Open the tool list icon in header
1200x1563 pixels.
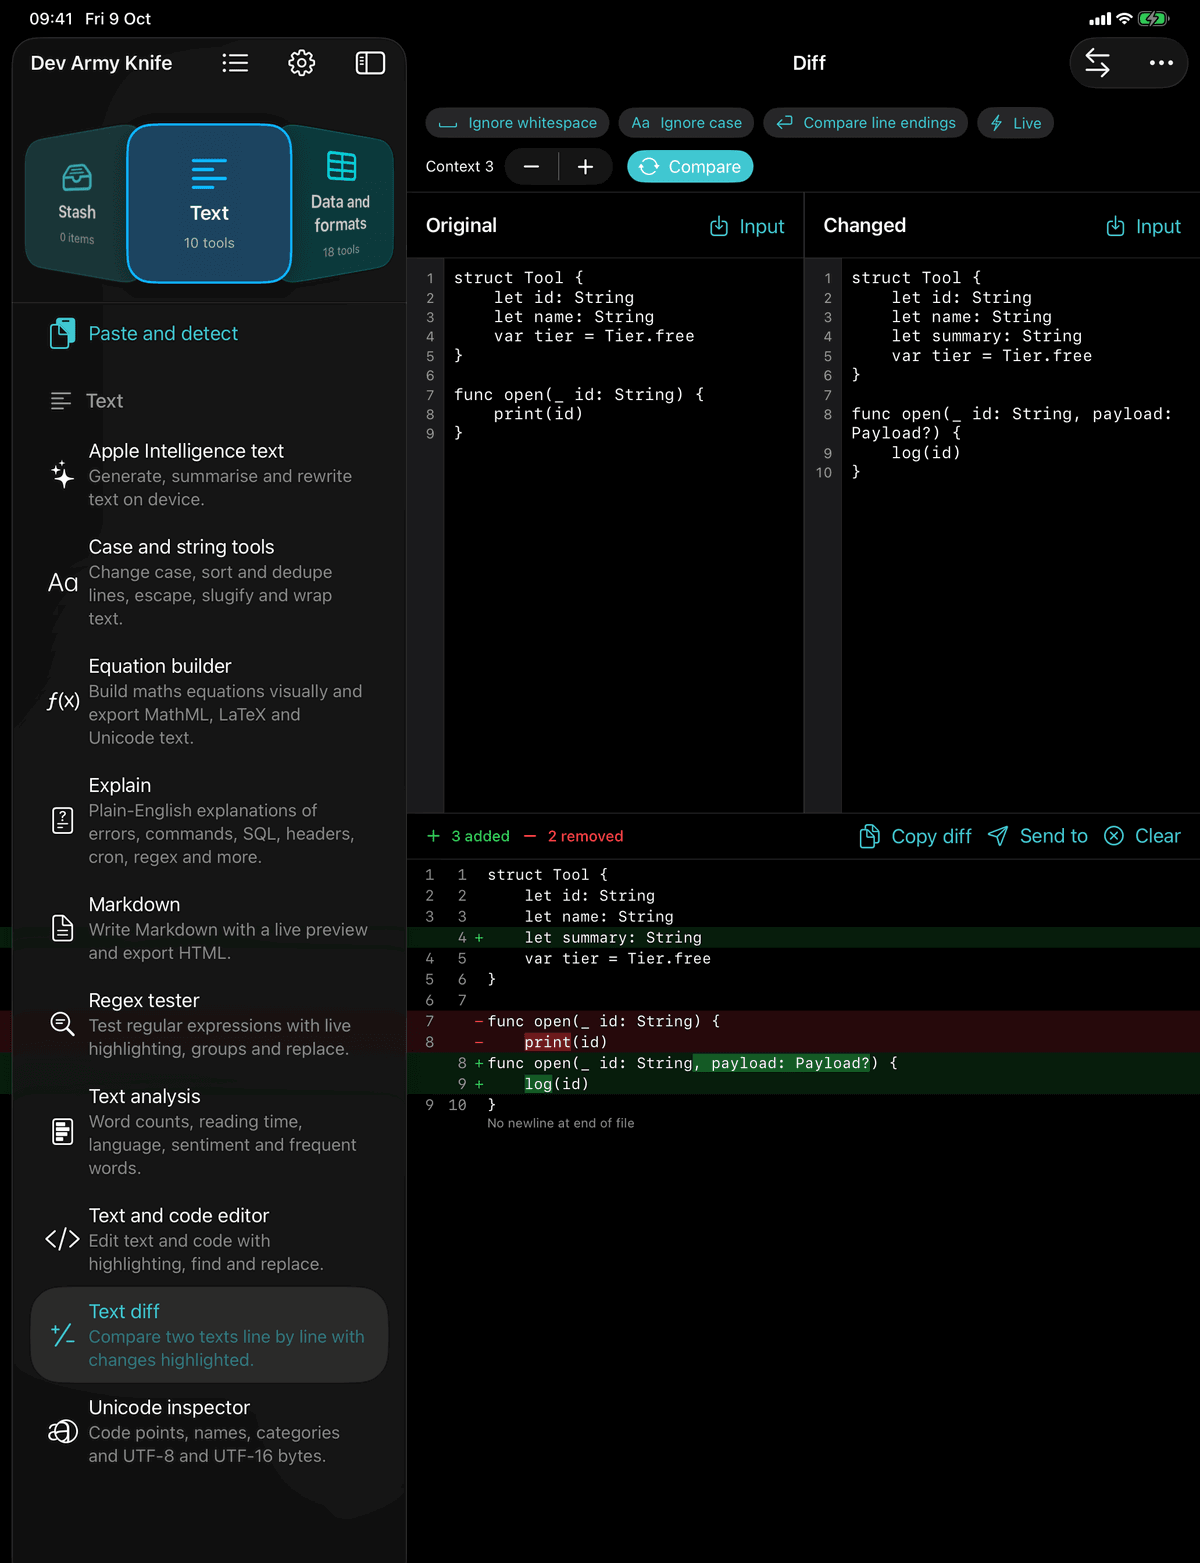[235, 63]
